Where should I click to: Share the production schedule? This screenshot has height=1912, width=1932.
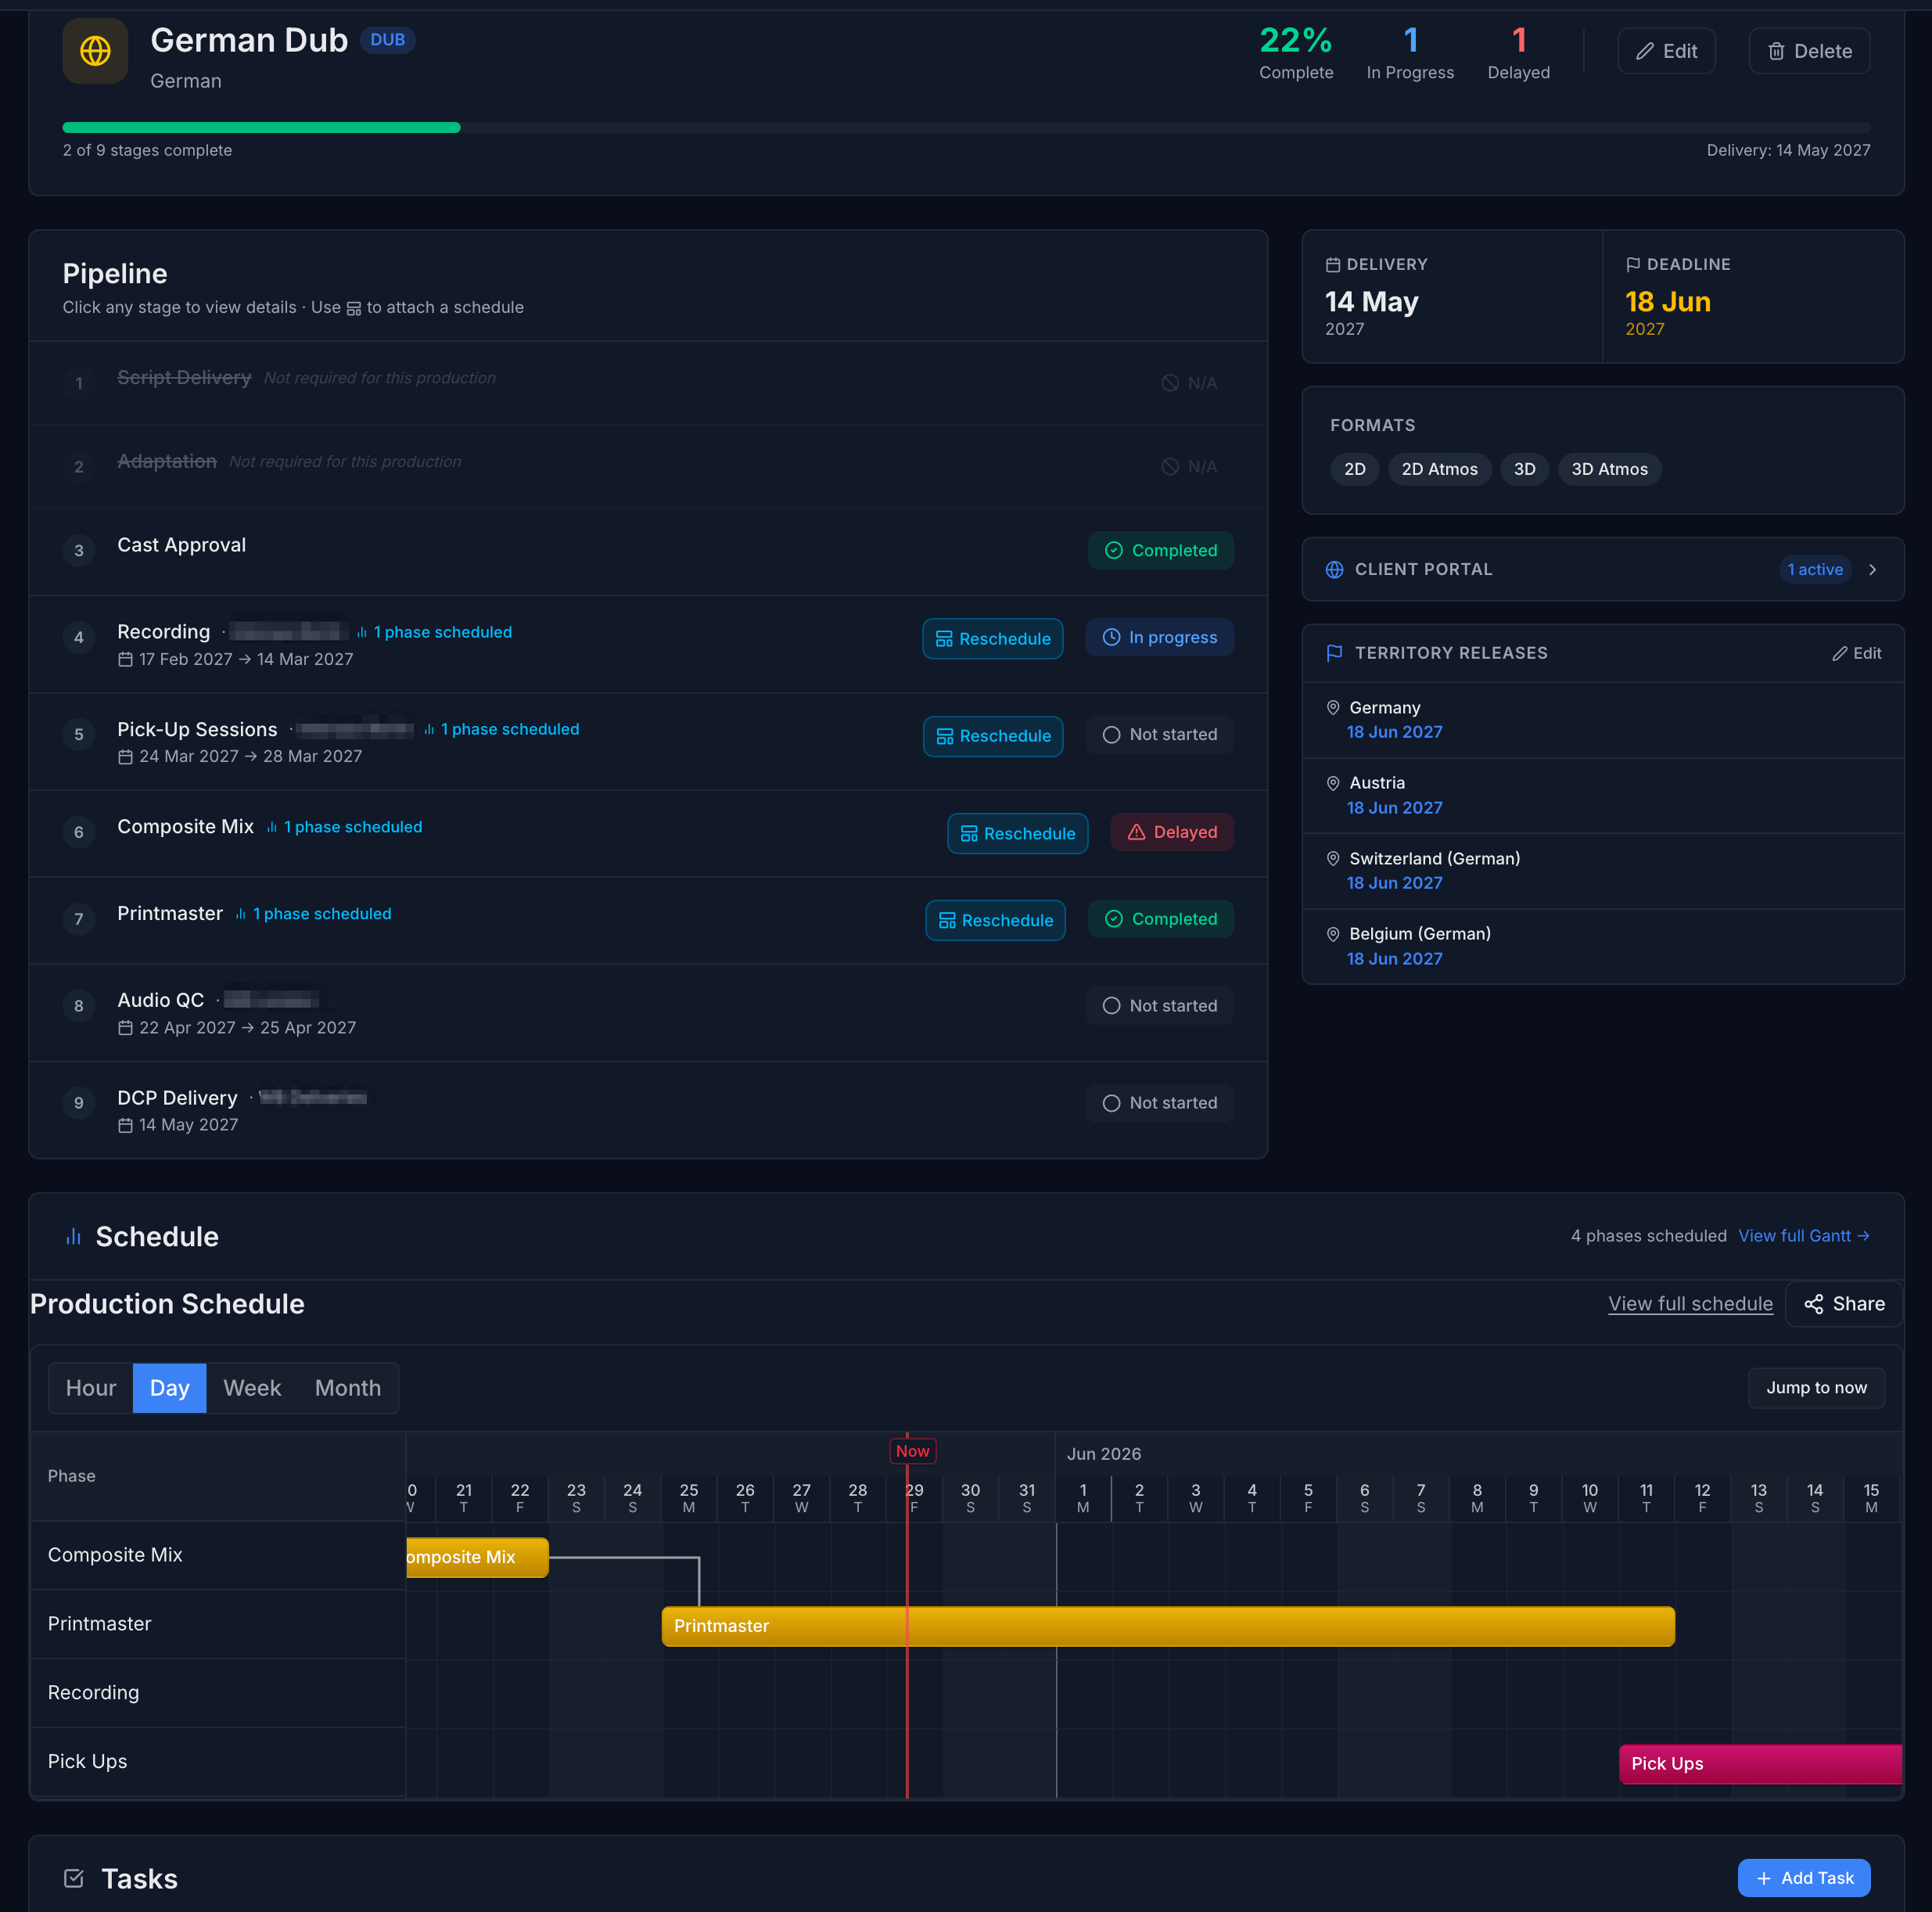click(x=1843, y=1304)
